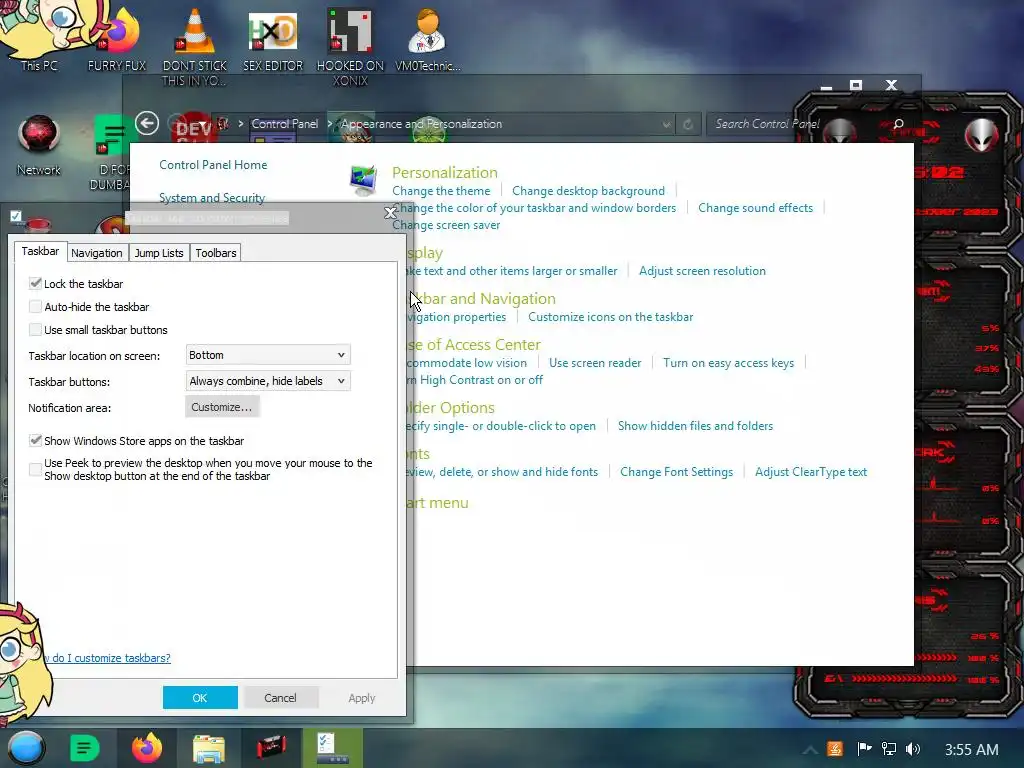This screenshot has height=768, width=1024.
Task: Open the FURRY FUX Firefox desktop shortcut
Action: 117,39
